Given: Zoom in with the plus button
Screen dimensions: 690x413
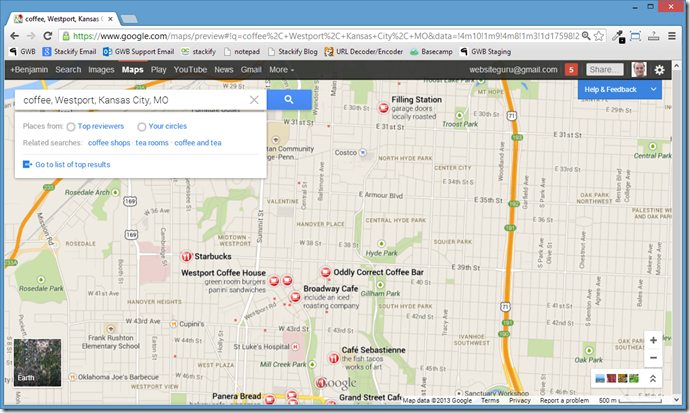Looking at the screenshot, I should click(653, 340).
